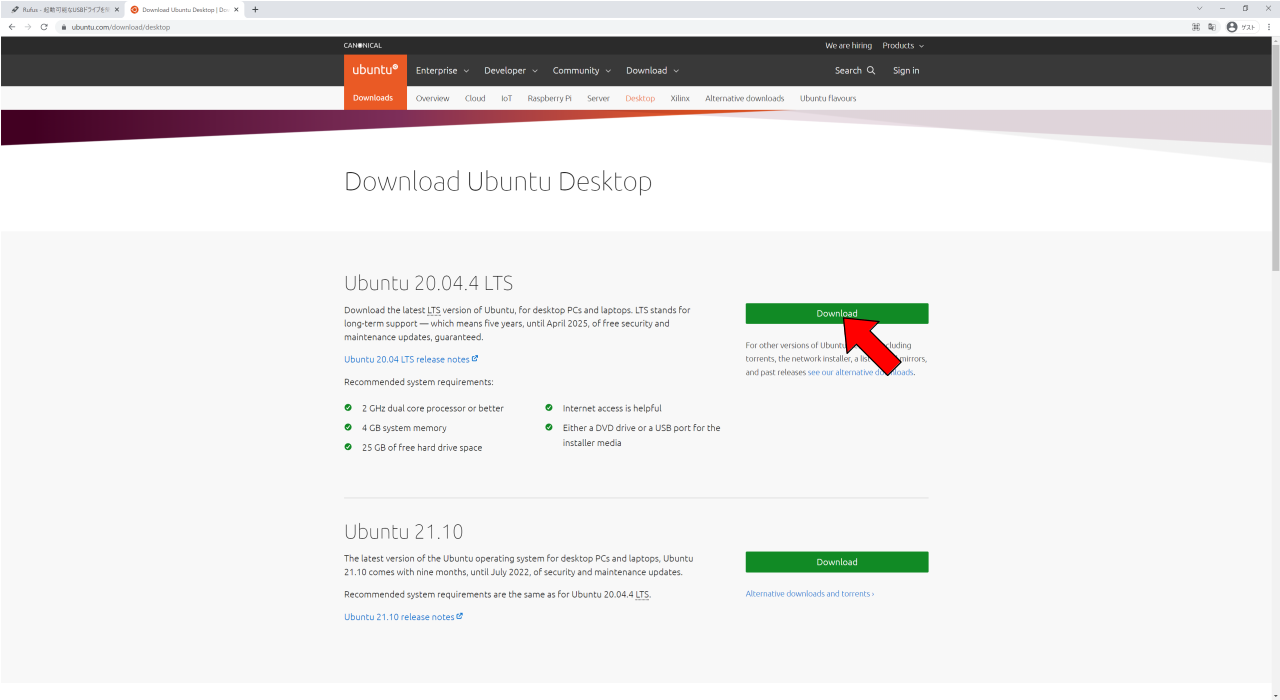This screenshot has height=700, width=1280.
Task: Expand the Enterprise menu
Action: click(x=442, y=70)
